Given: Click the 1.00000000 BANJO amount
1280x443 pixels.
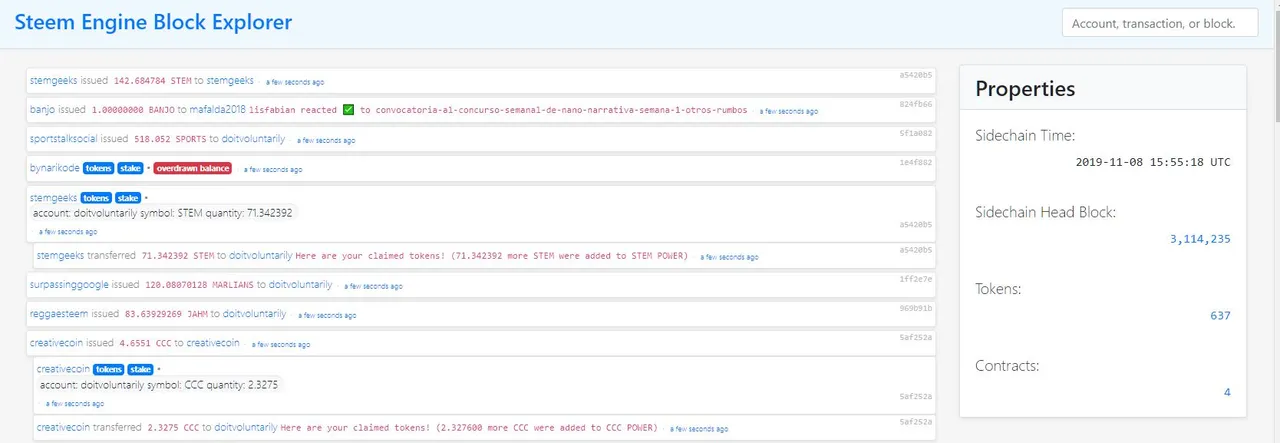Looking at the screenshot, I should tap(133, 110).
